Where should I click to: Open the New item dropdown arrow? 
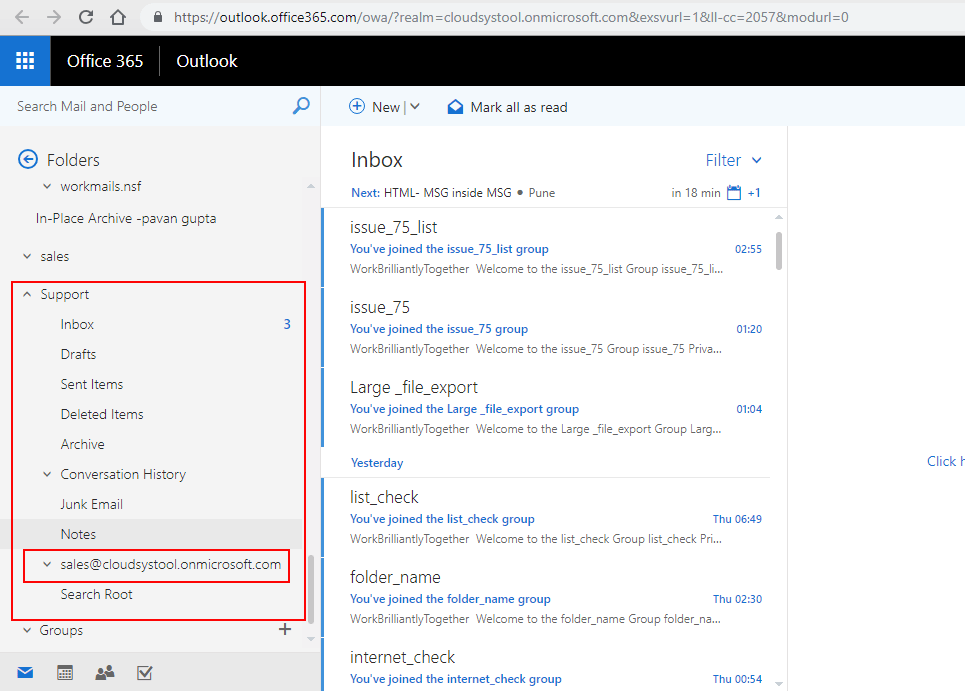point(414,106)
